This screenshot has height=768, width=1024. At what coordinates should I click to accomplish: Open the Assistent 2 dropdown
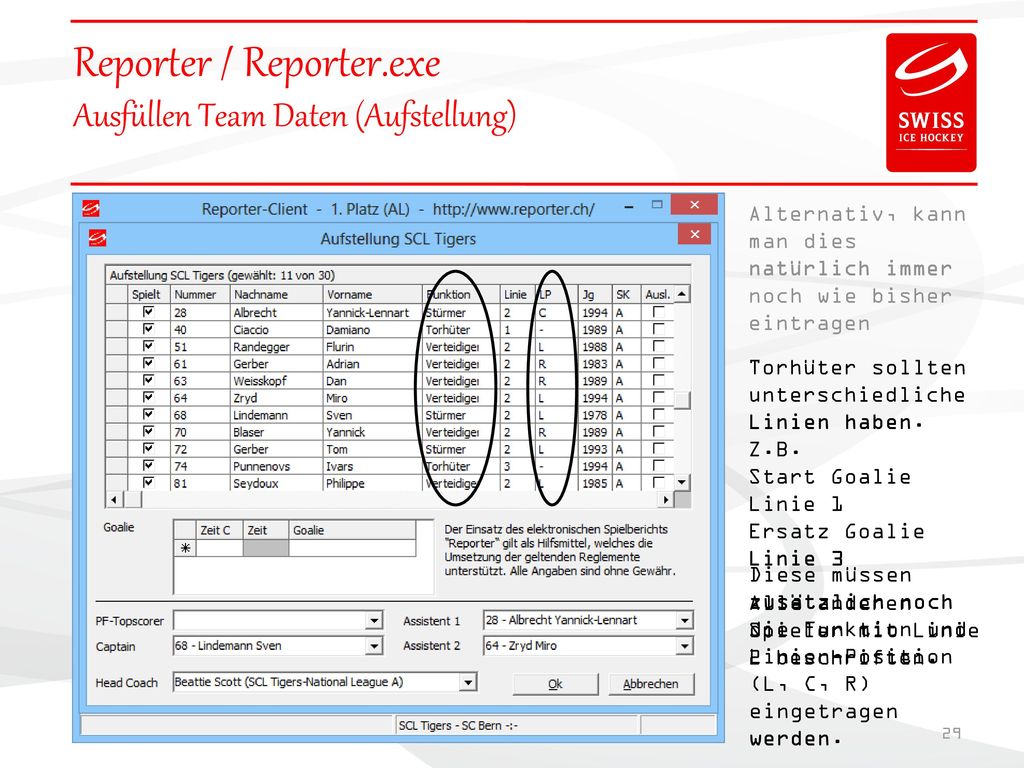pos(684,646)
